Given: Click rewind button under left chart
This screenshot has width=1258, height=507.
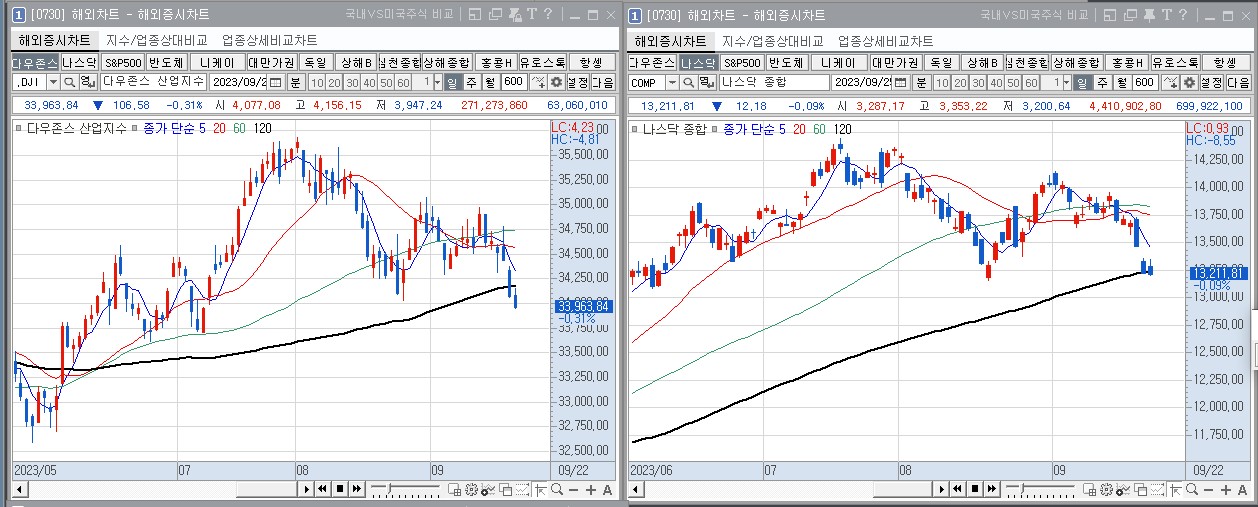Looking at the screenshot, I should click(x=322, y=489).
